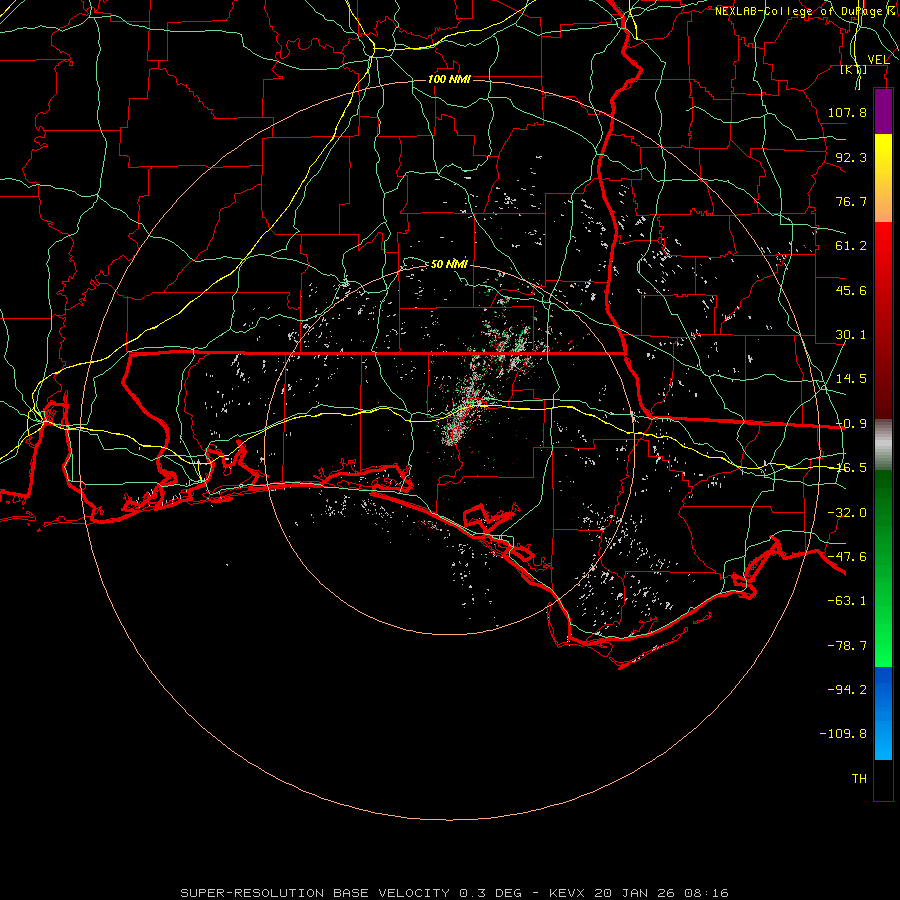This screenshot has height=900, width=900.
Task: Click the 107.8 velocity scale value
Action: (847, 112)
